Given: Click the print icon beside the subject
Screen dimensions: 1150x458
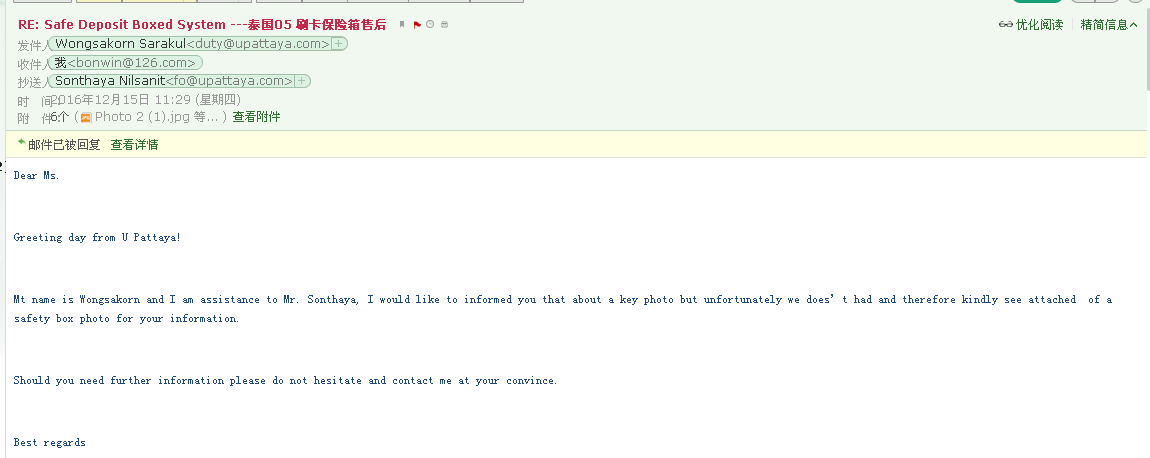Looking at the screenshot, I should (444, 24).
